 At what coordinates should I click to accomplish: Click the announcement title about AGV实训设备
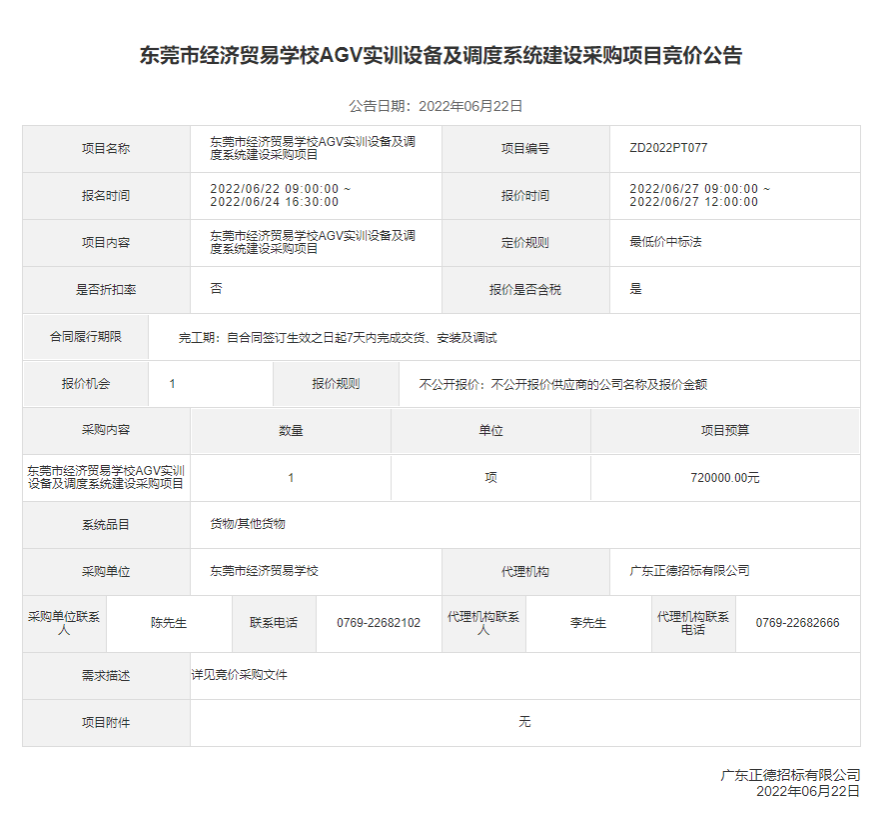(441, 55)
